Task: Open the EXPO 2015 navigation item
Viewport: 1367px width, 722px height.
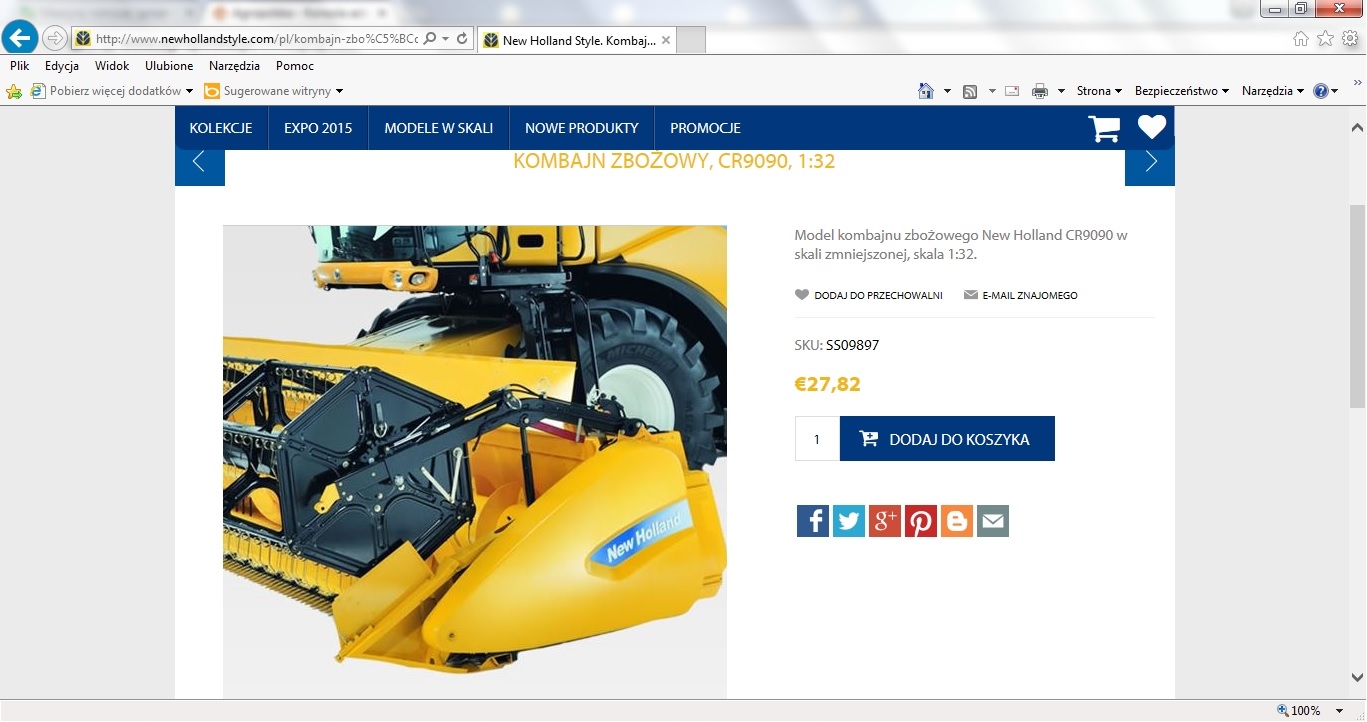Action: [318, 128]
